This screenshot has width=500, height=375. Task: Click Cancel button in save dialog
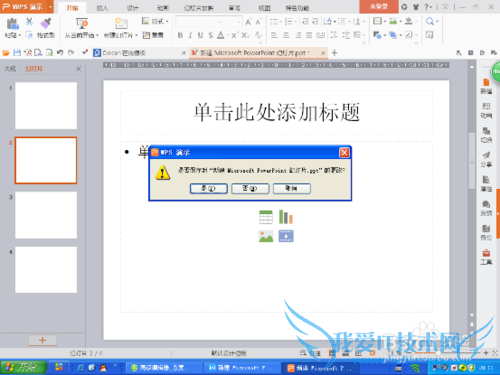(292, 188)
